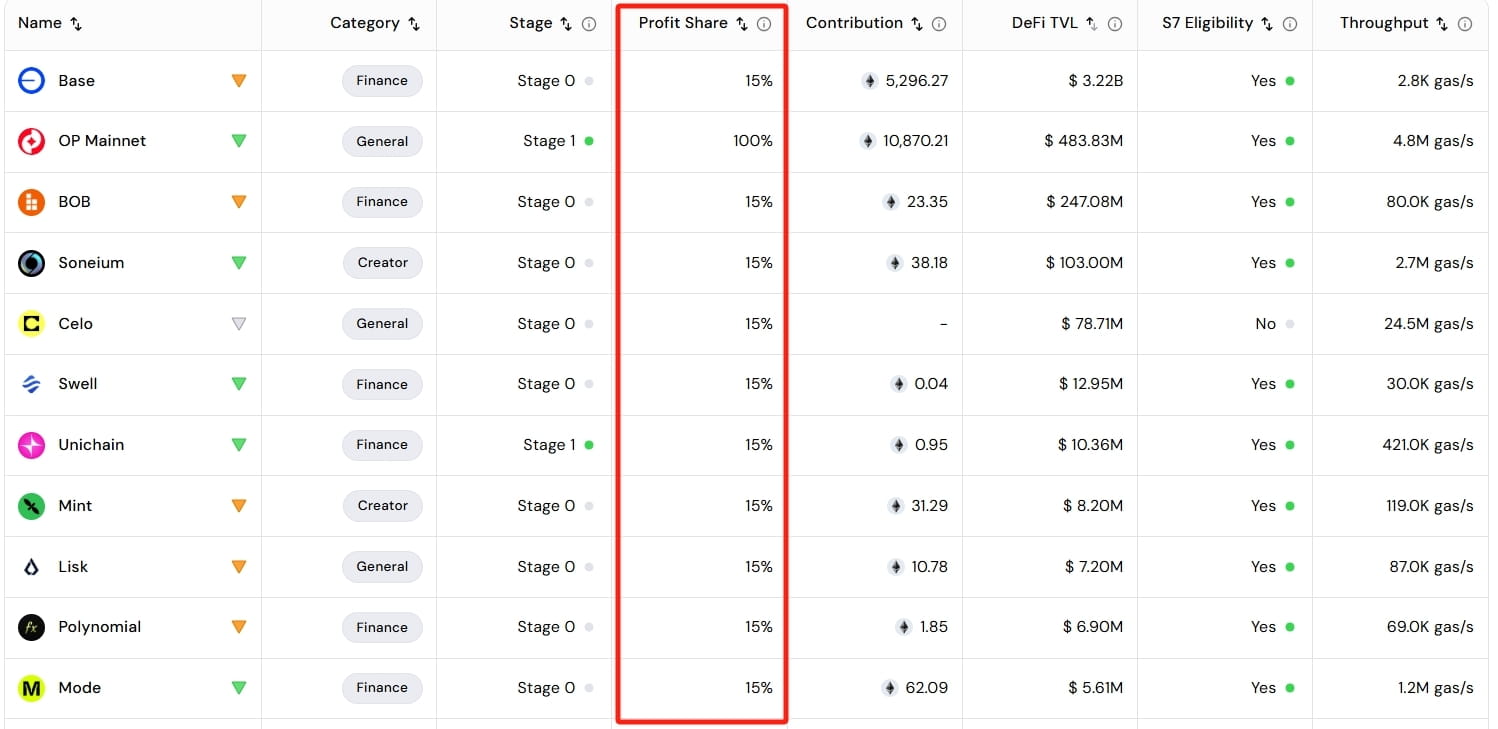
Task: Click the Creator badge for Soneium
Action: [382, 263]
